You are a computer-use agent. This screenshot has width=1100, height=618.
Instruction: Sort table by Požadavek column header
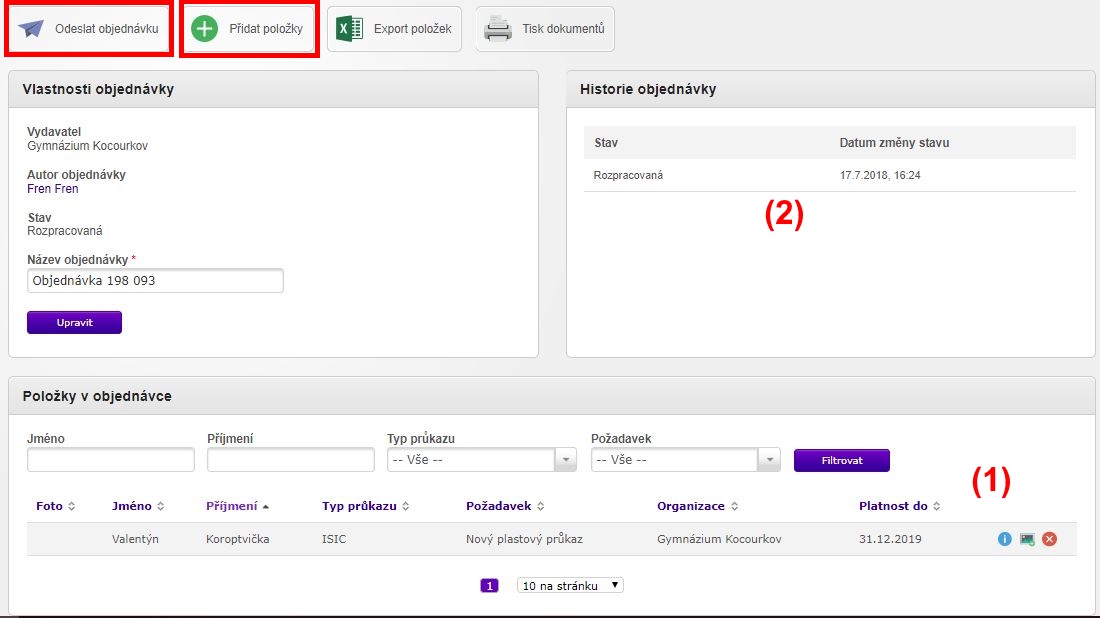click(x=505, y=506)
